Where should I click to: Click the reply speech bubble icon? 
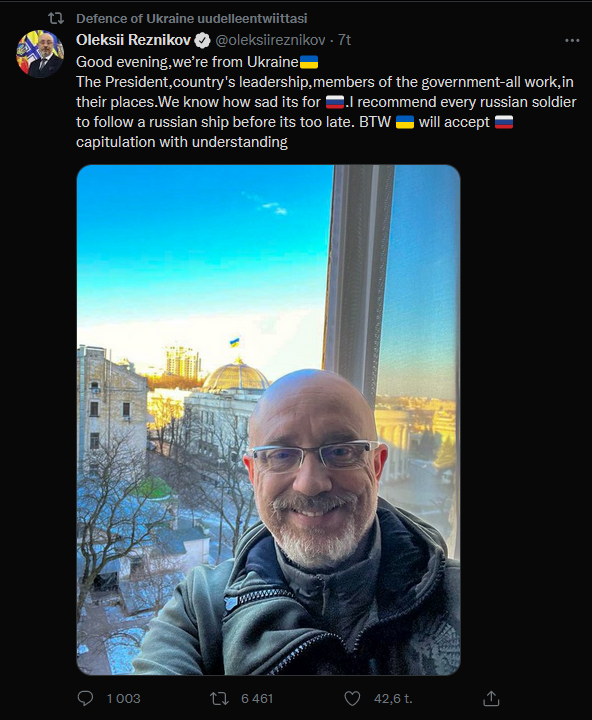[x=85, y=698]
